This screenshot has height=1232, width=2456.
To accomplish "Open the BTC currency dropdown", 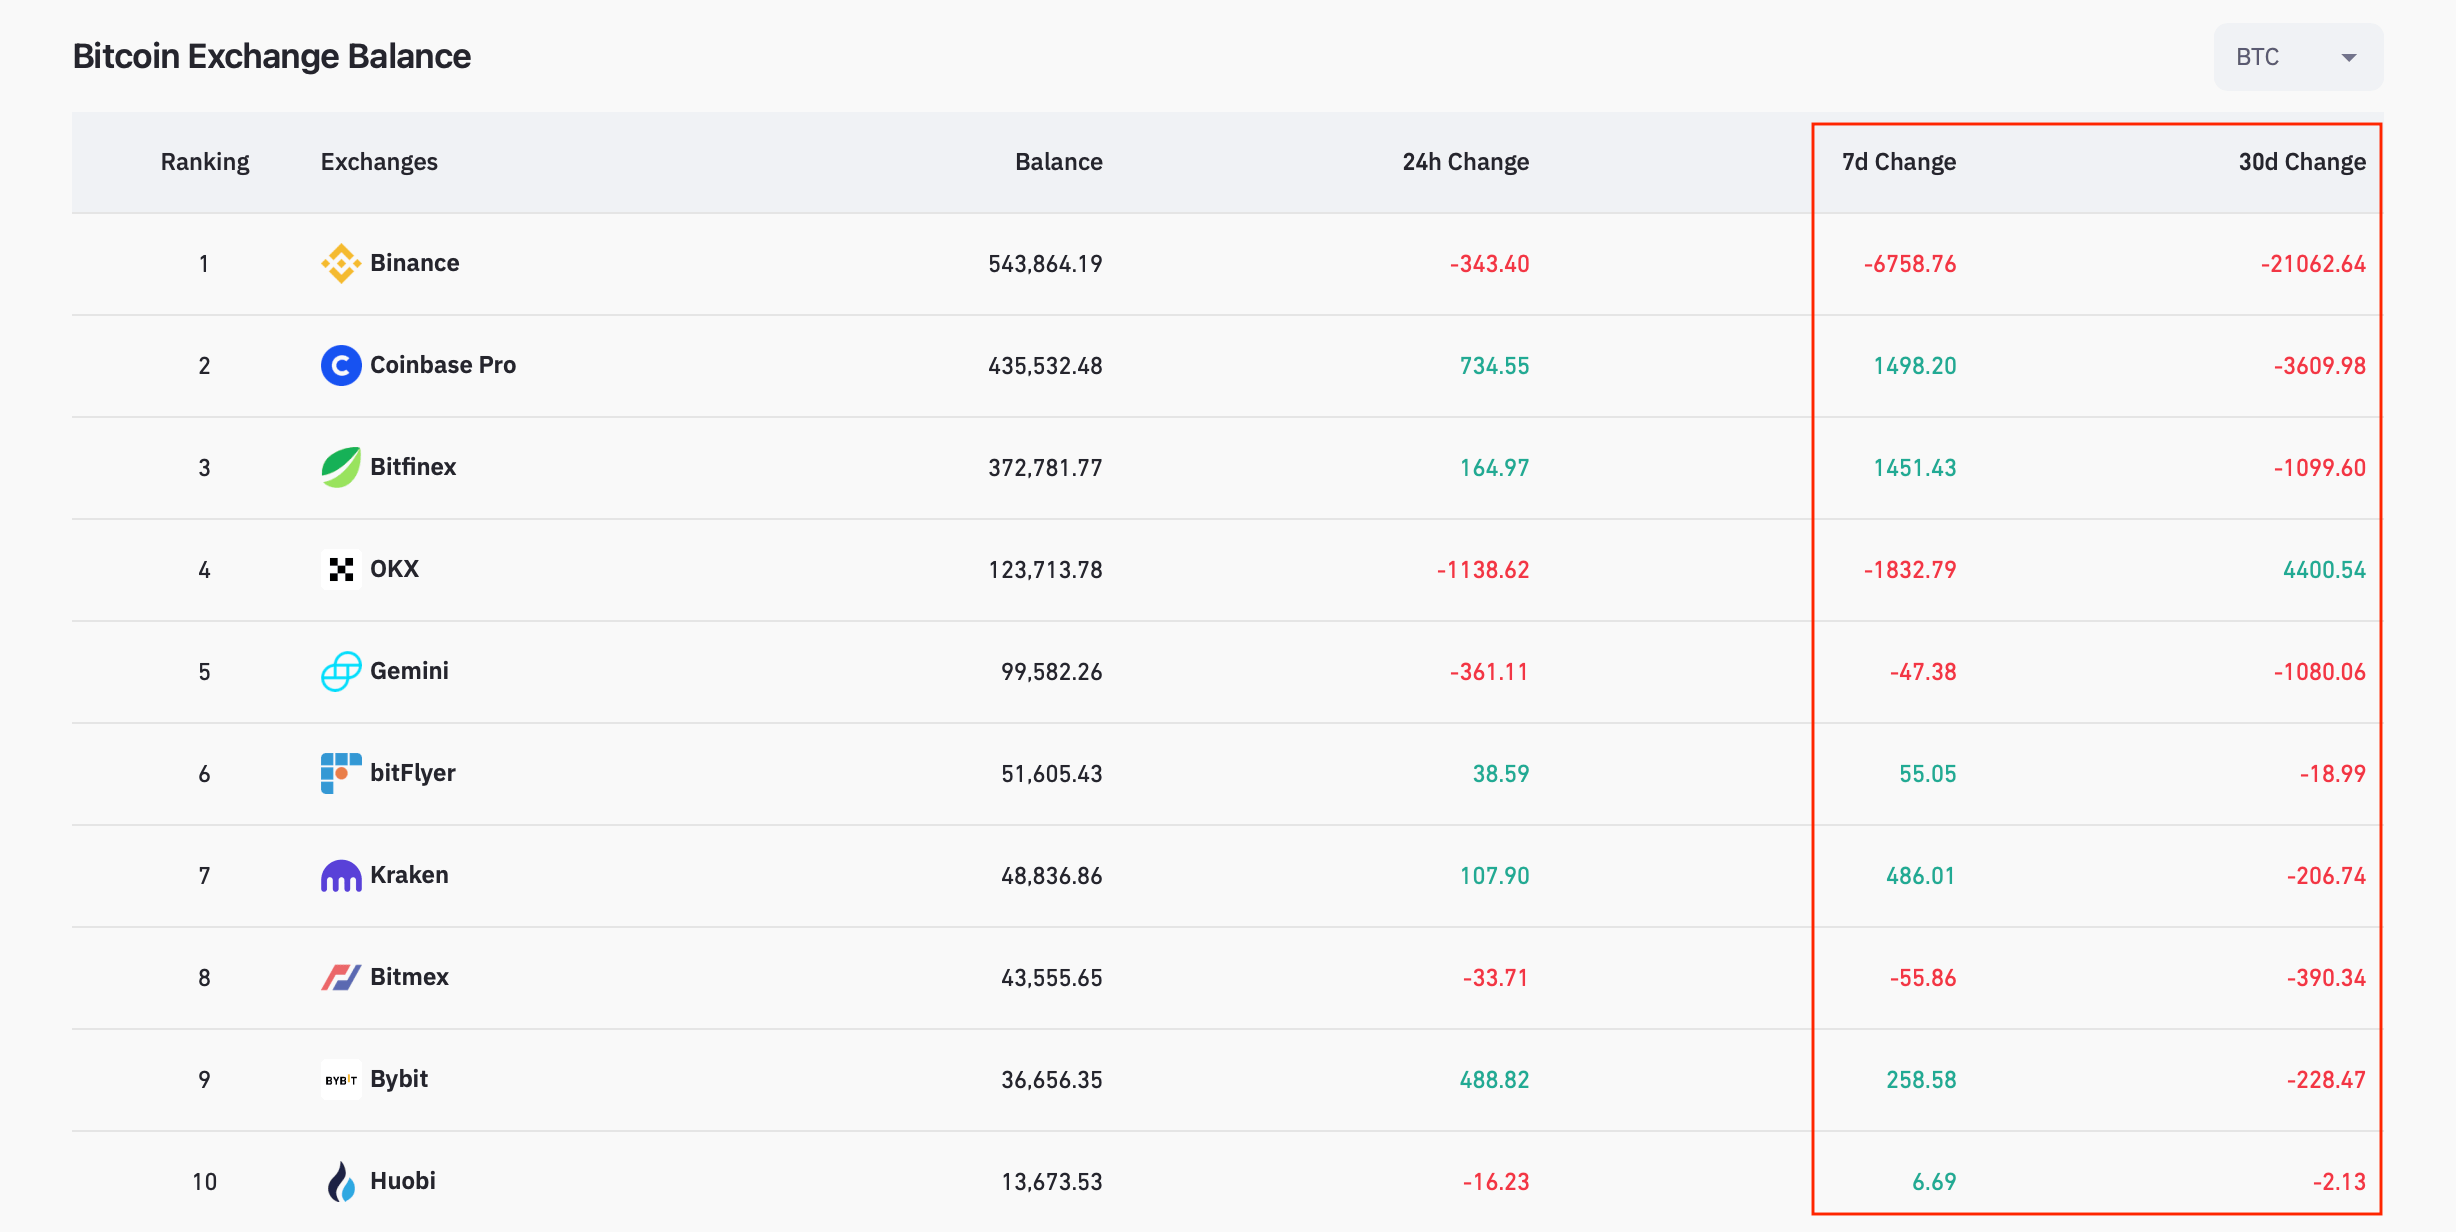I will pyautogui.click(x=2298, y=57).
